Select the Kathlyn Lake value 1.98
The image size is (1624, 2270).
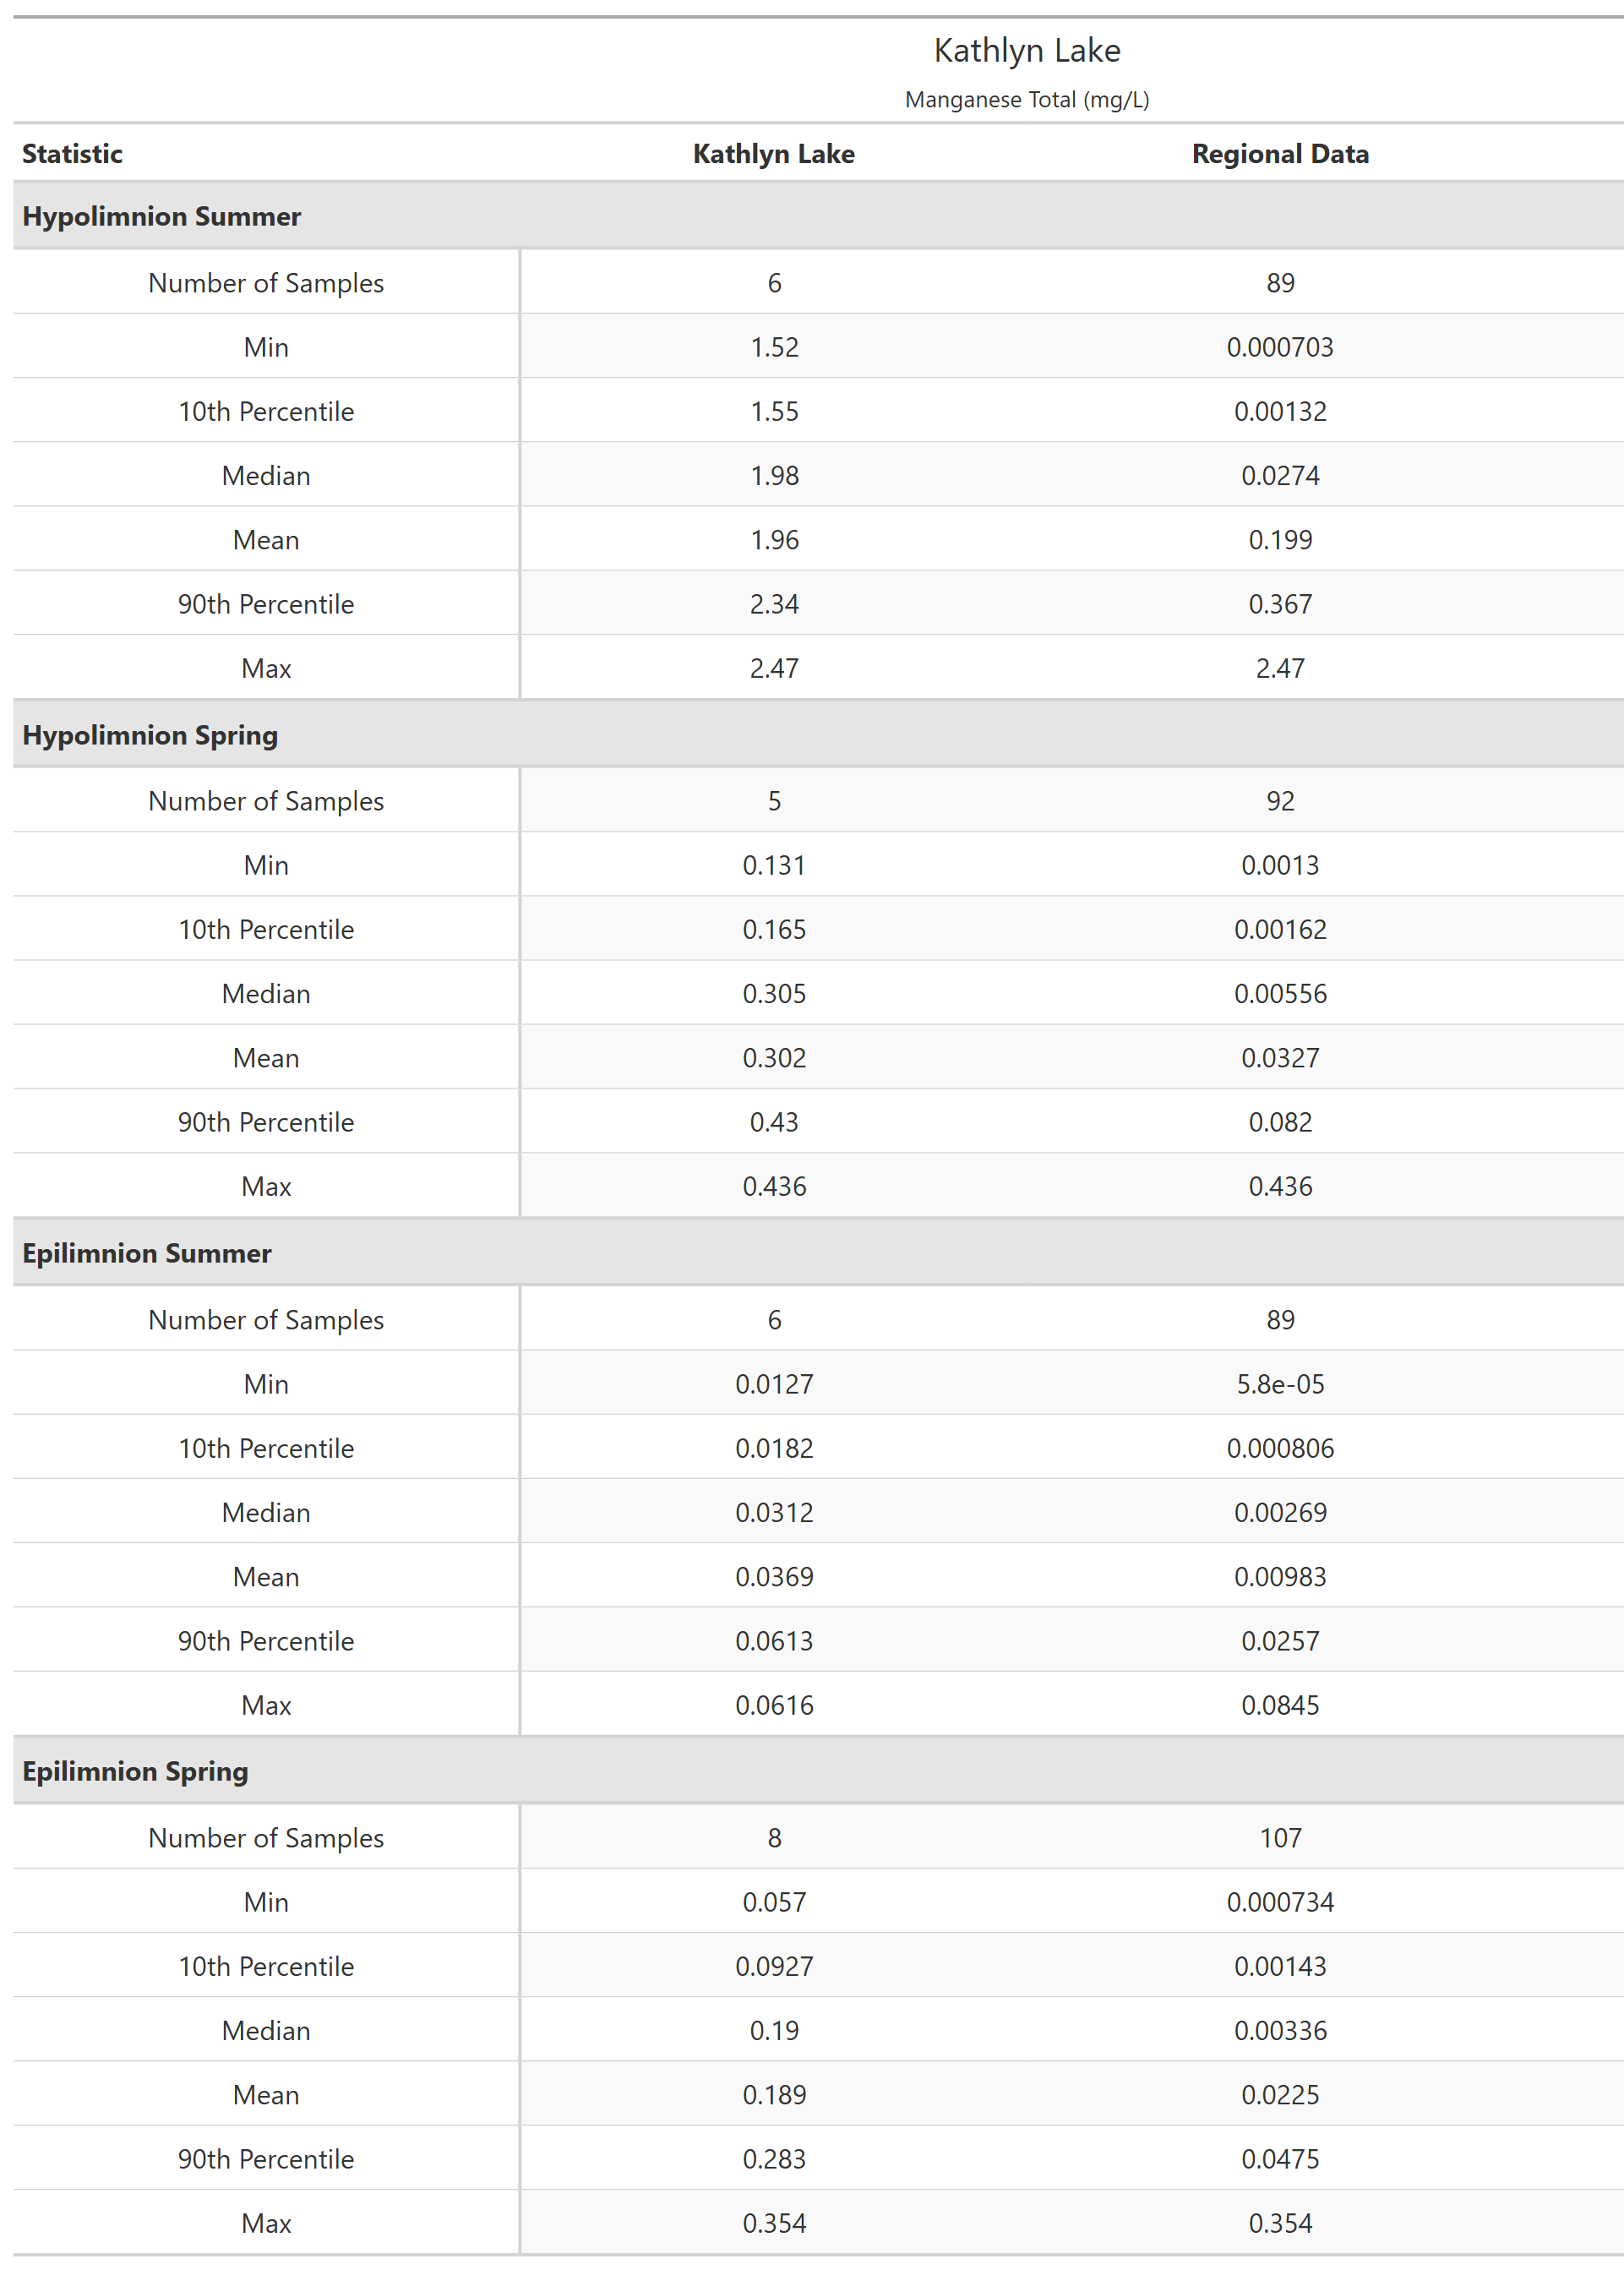[774, 476]
